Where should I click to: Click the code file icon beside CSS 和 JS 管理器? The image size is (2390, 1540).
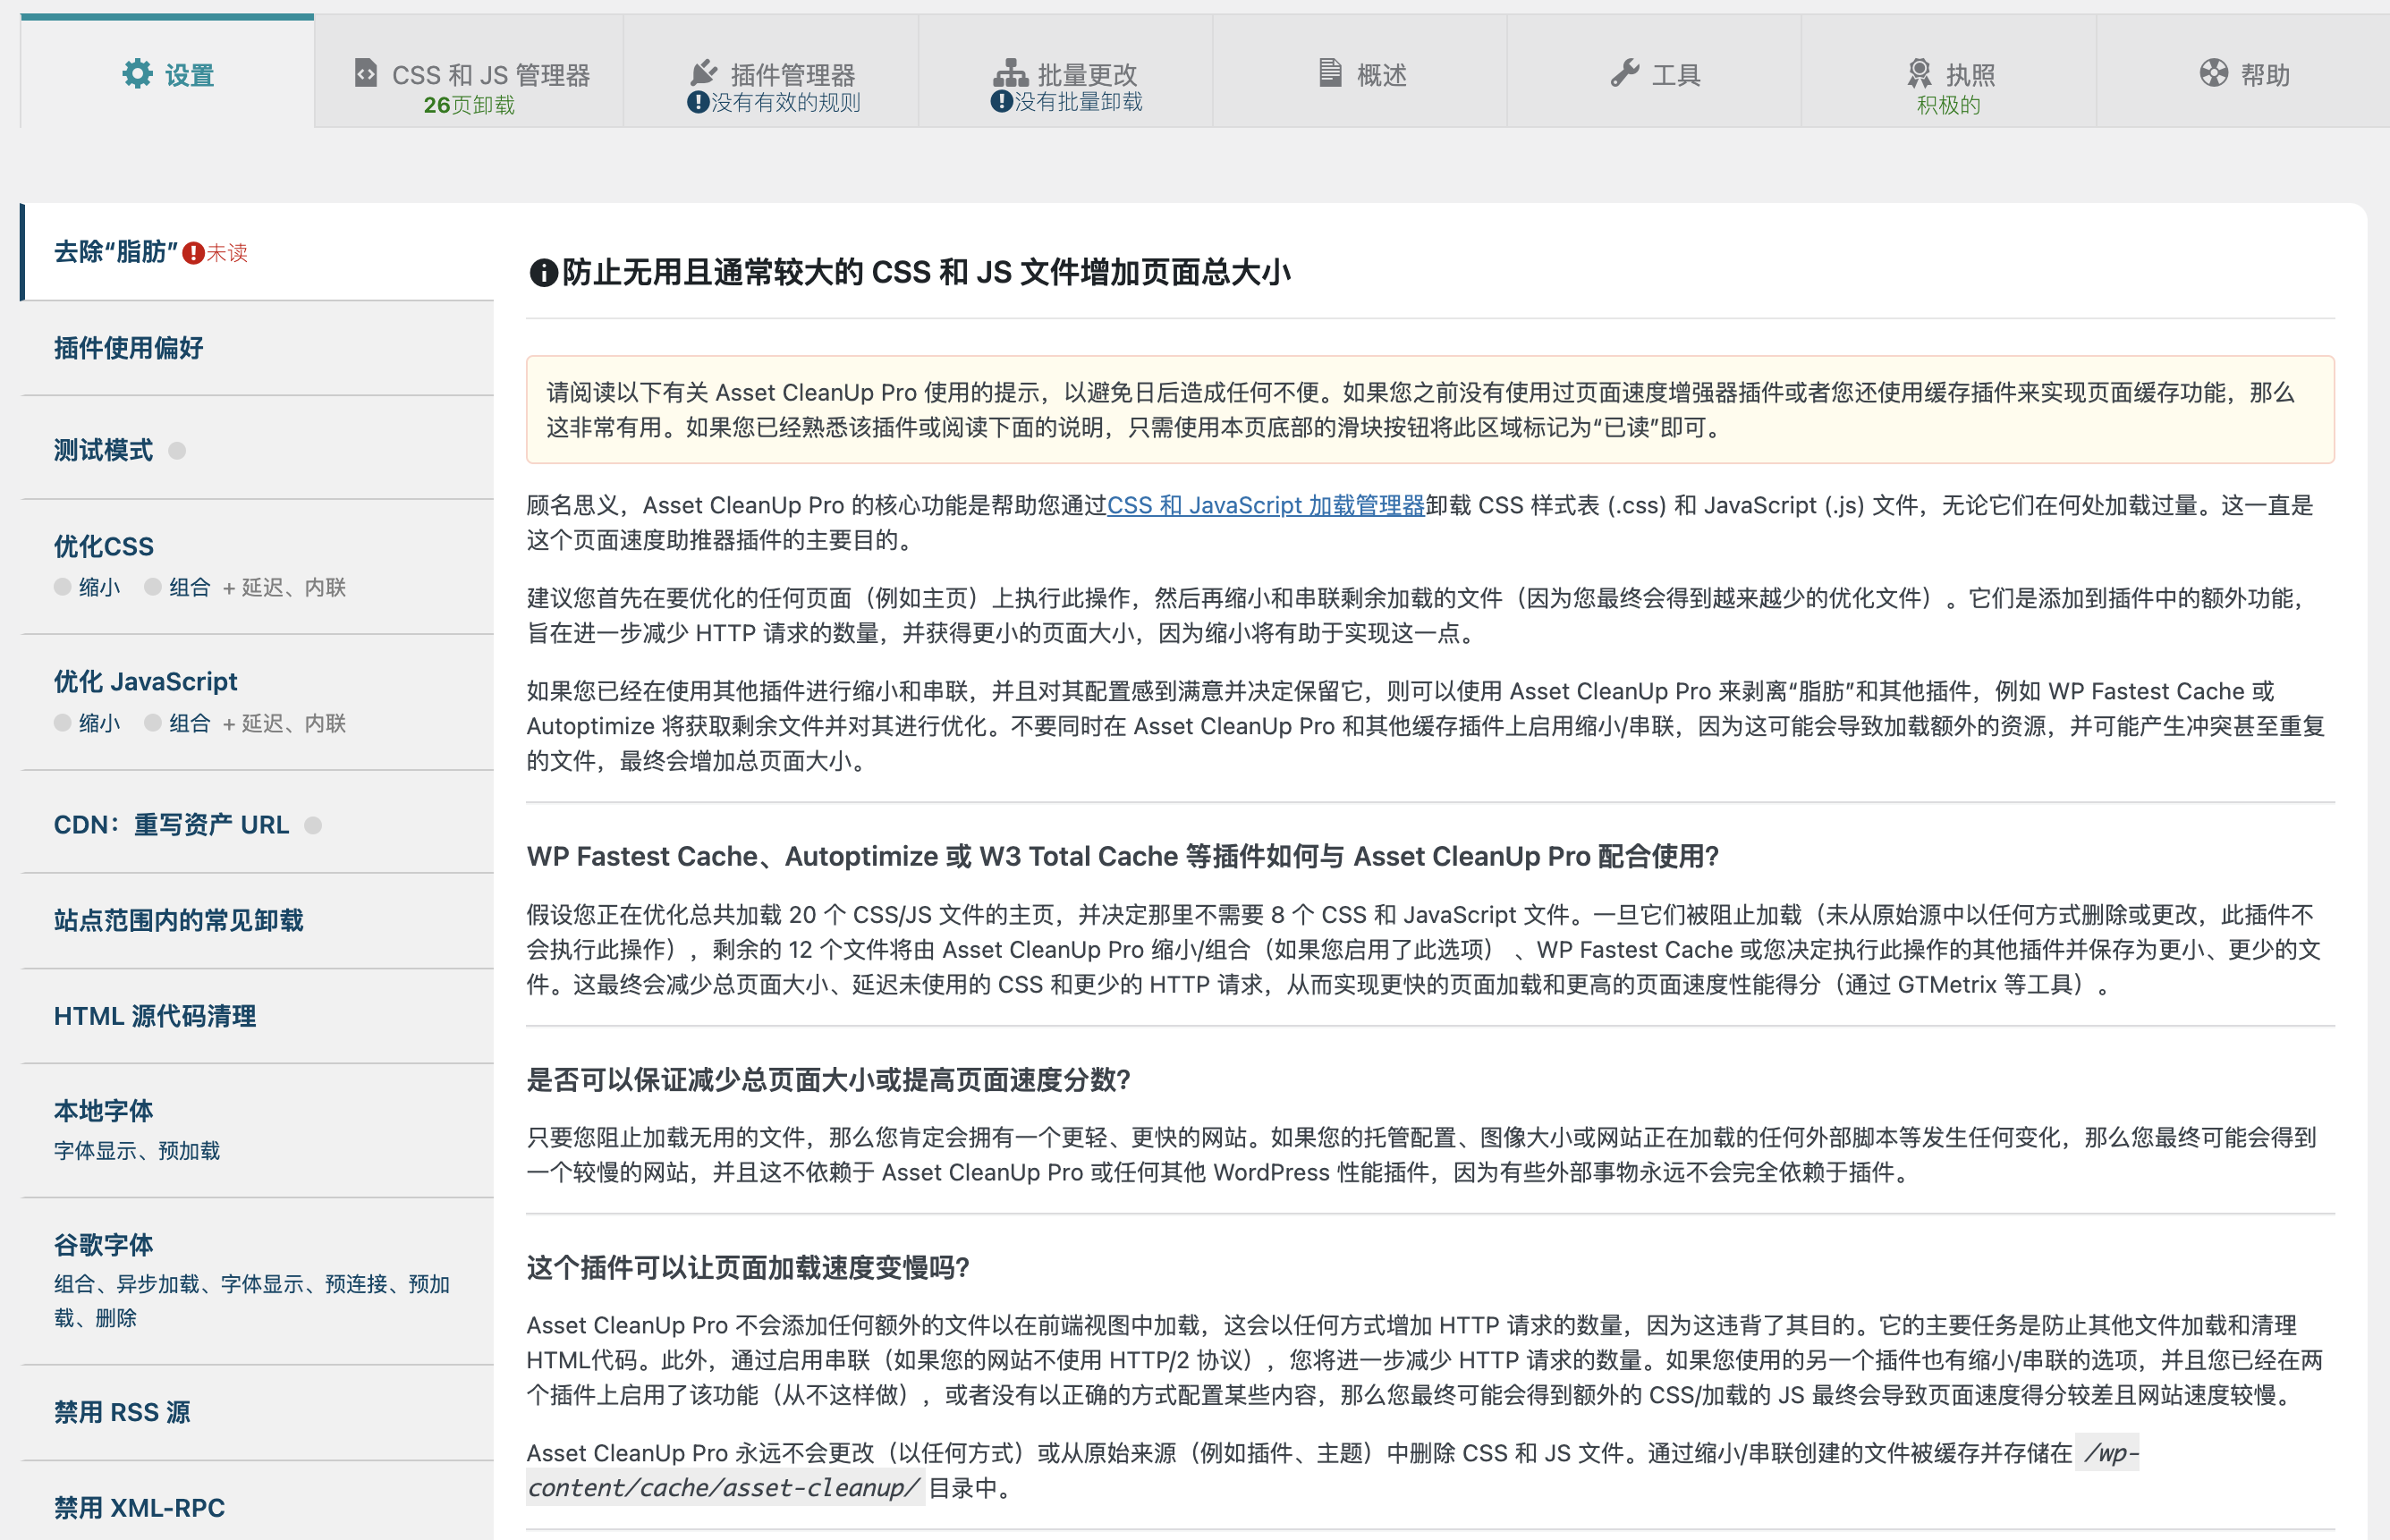pyautogui.click(x=366, y=73)
